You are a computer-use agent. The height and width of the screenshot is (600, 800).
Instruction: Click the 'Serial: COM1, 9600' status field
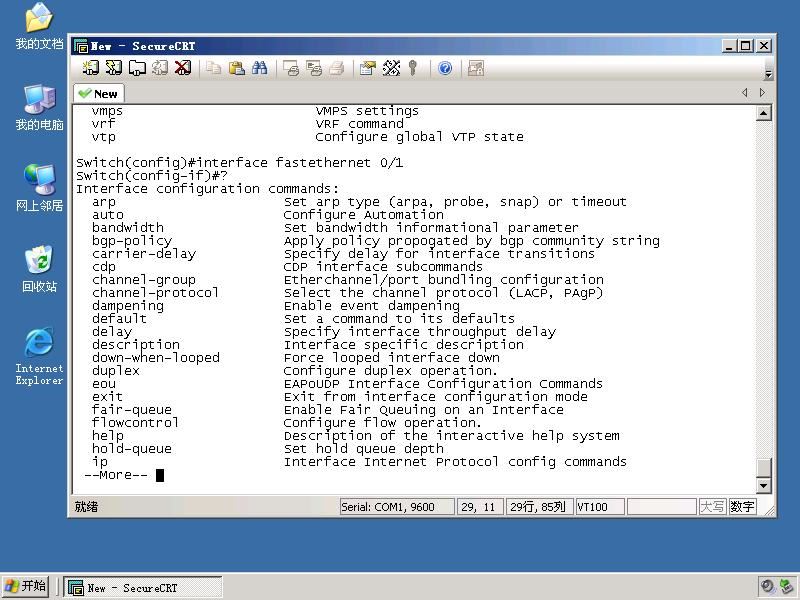point(397,507)
